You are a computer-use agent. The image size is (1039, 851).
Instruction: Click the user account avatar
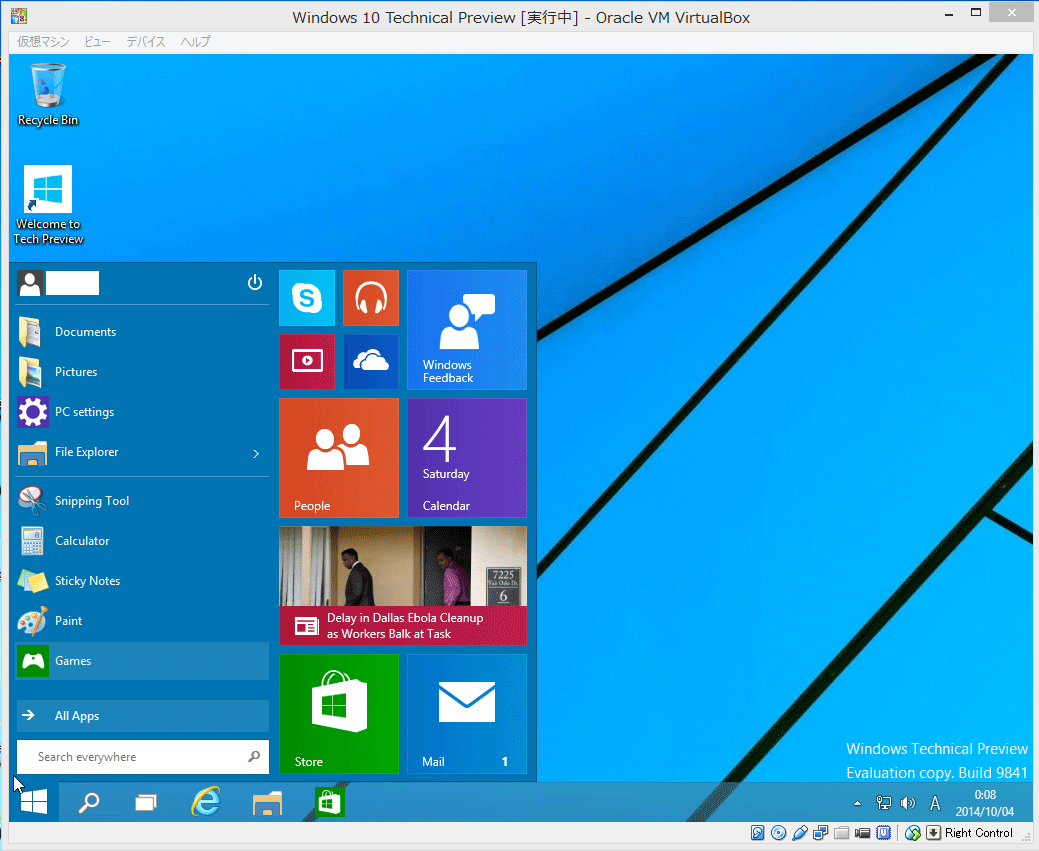pyautogui.click(x=30, y=283)
